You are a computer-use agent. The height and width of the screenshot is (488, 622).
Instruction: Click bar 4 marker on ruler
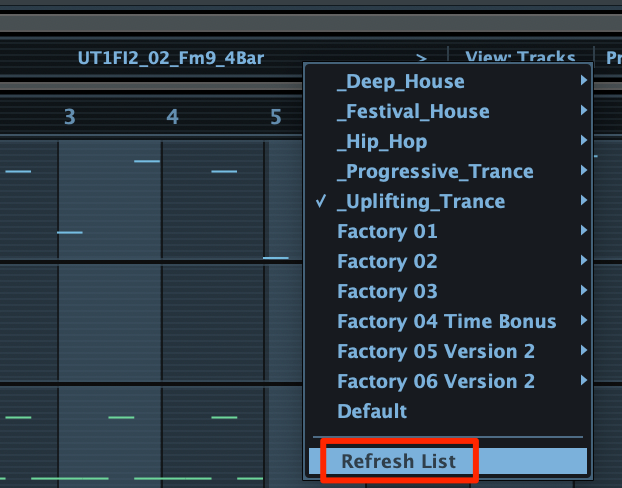[x=172, y=117]
